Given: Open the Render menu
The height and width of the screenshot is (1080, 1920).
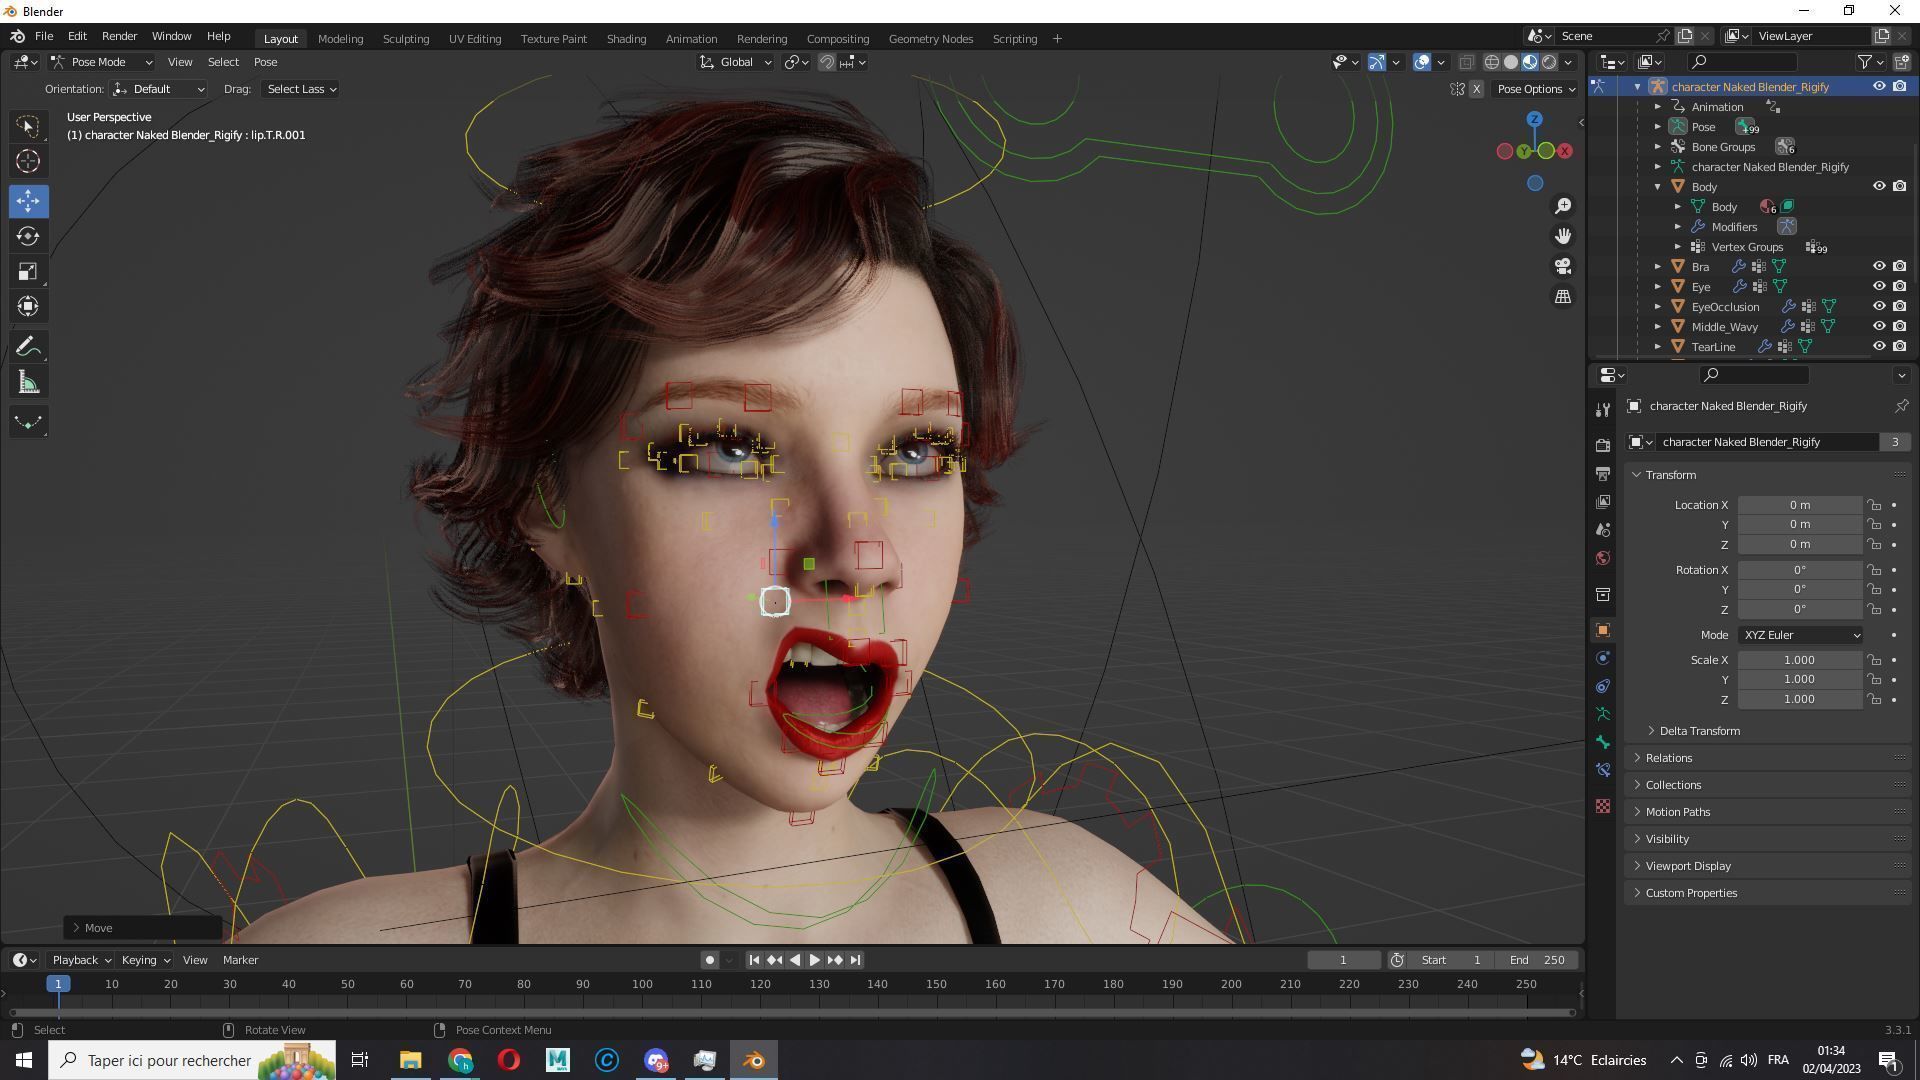Looking at the screenshot, I should (x=119, y=36).
